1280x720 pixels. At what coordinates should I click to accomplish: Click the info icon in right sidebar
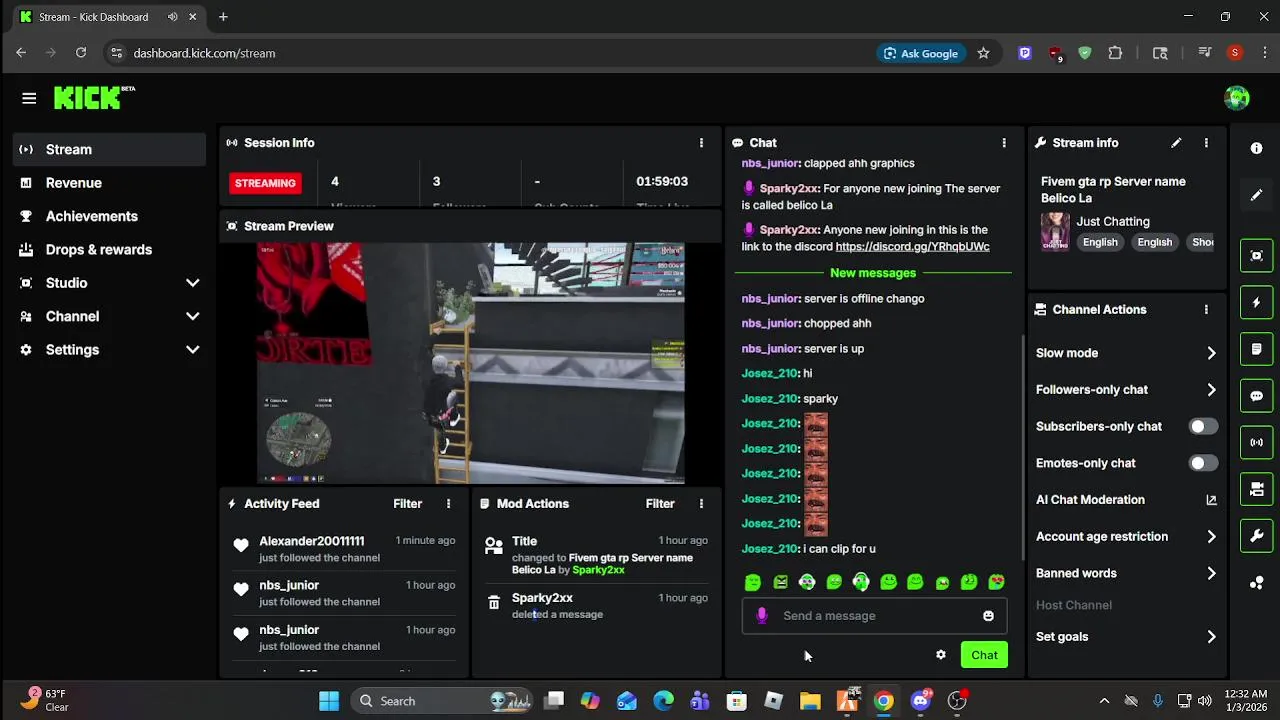(1257, 148)
